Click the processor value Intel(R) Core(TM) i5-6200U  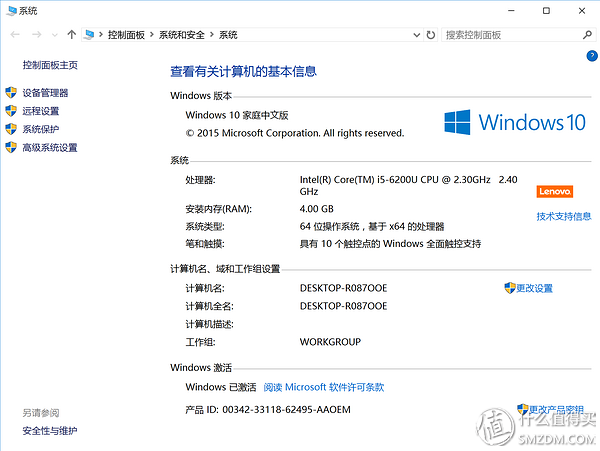point(409,185)
